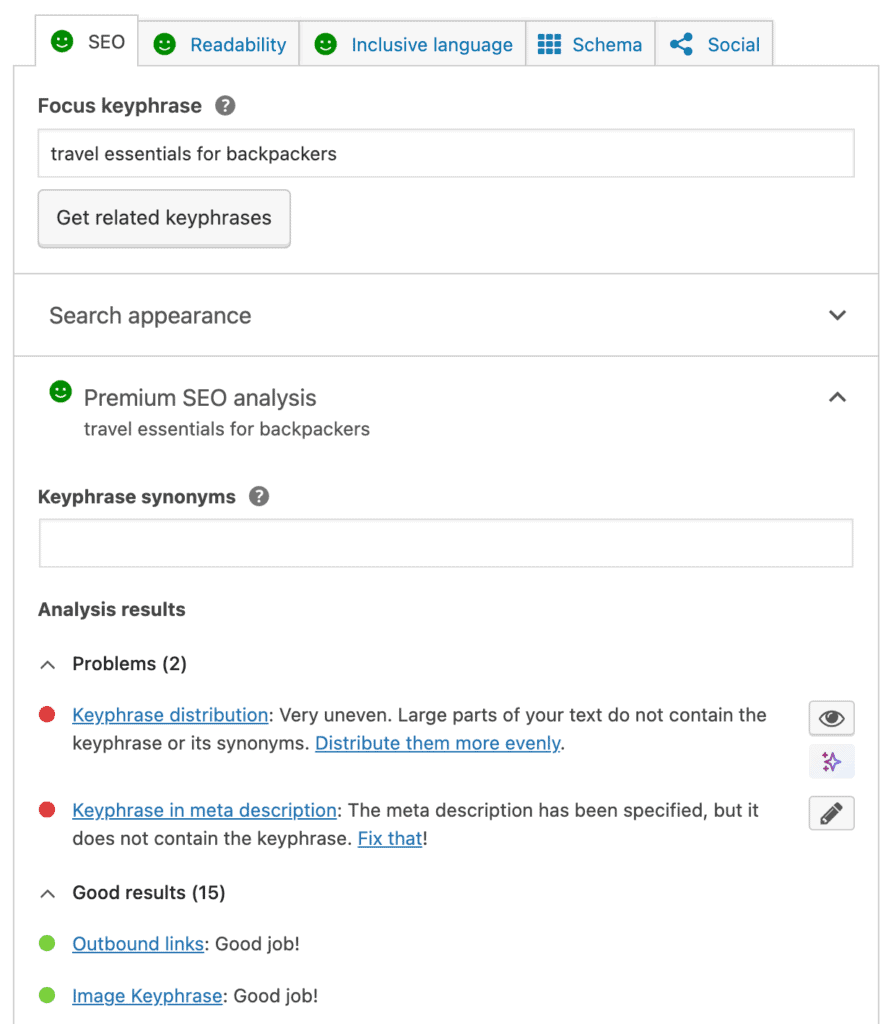Open the AI sparkle suggestion icon

pyautogui.click(x=831, y=762)
